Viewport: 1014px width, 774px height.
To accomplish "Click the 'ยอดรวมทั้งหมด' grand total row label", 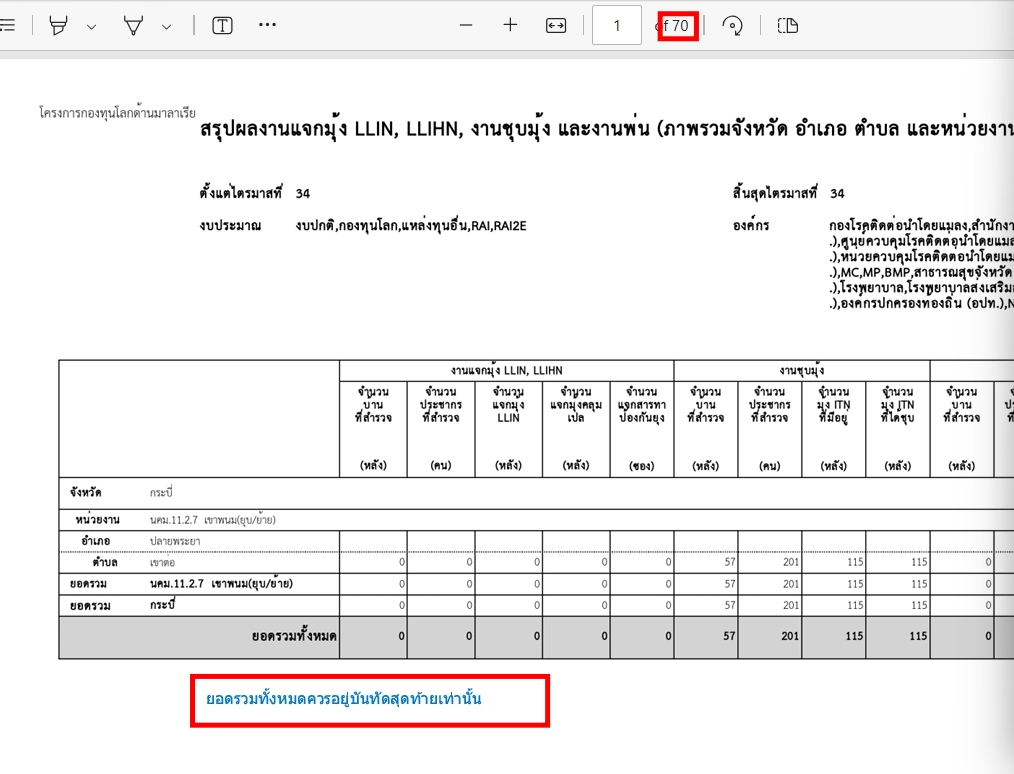I will 294,636.
